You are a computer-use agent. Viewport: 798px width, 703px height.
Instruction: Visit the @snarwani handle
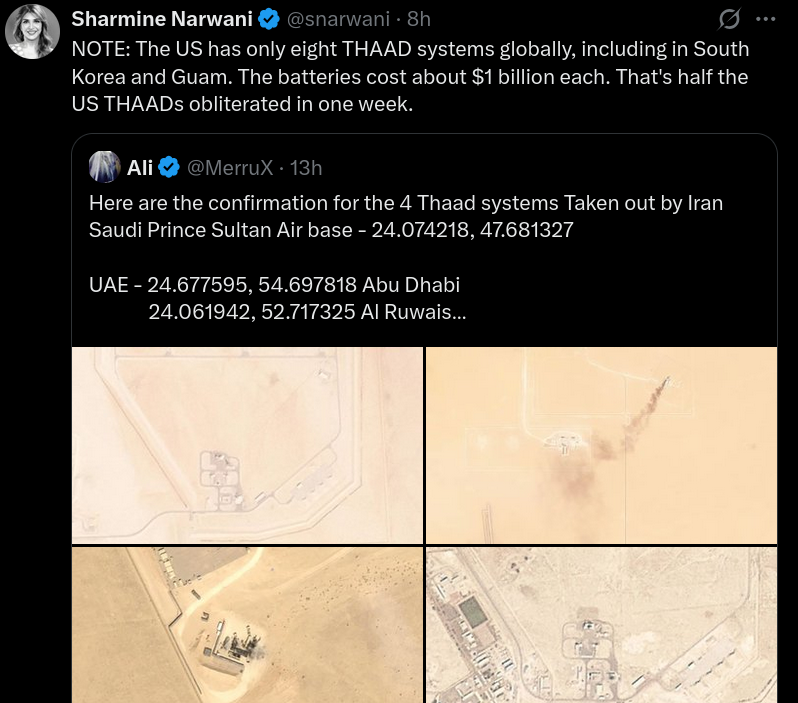click(338, 19)
